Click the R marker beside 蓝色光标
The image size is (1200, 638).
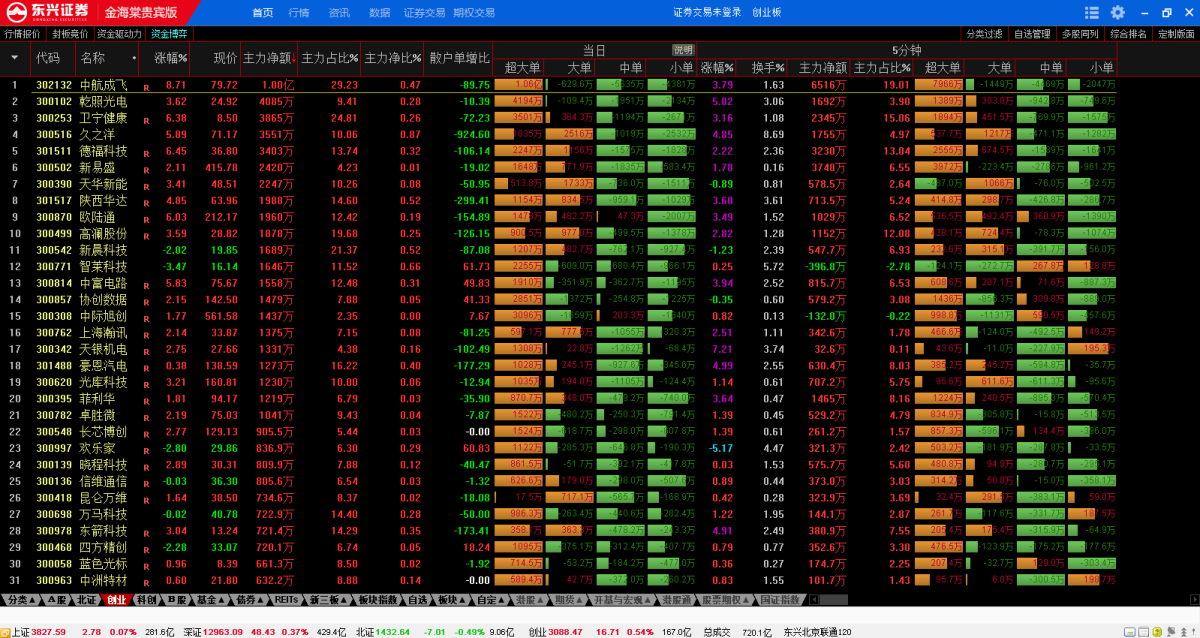146,564
